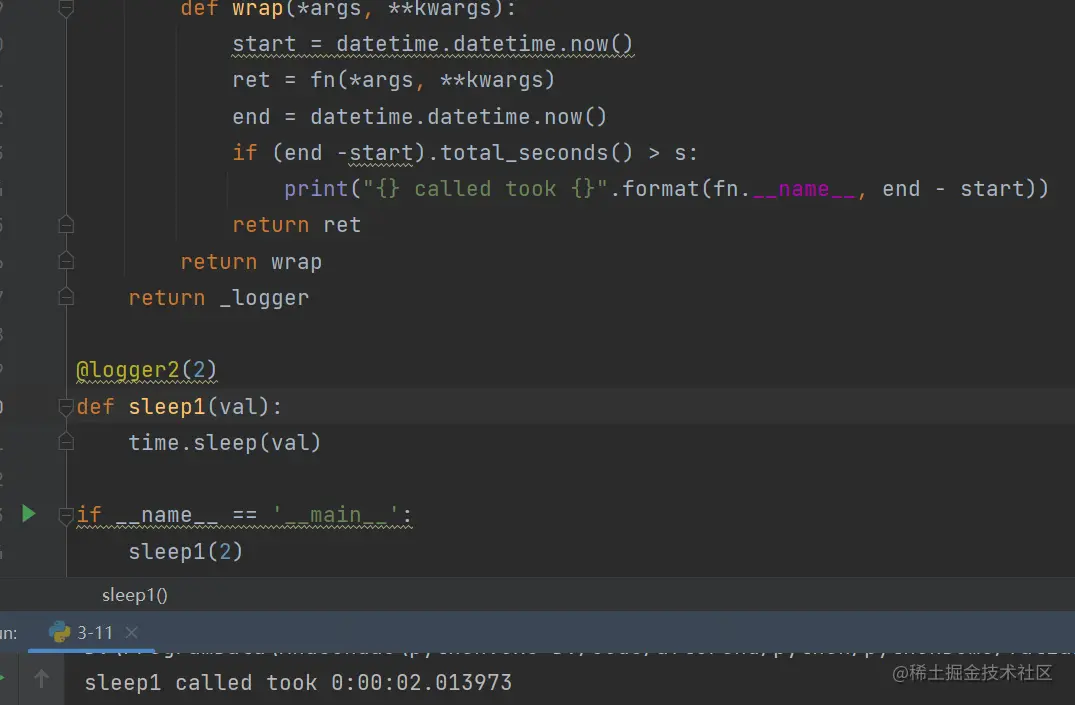Click the @logger2(2) decorator text
The height and width of the screenshot is (705, 1075).
(146, 370)
